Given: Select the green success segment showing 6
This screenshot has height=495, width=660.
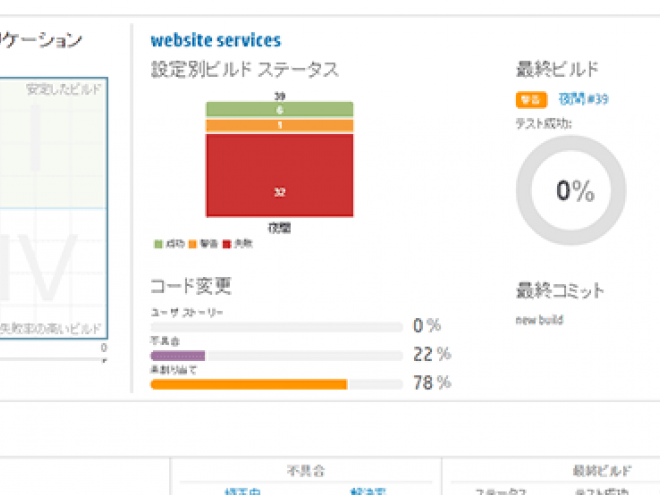Looking at the screenshot, I should click(279, 109).
